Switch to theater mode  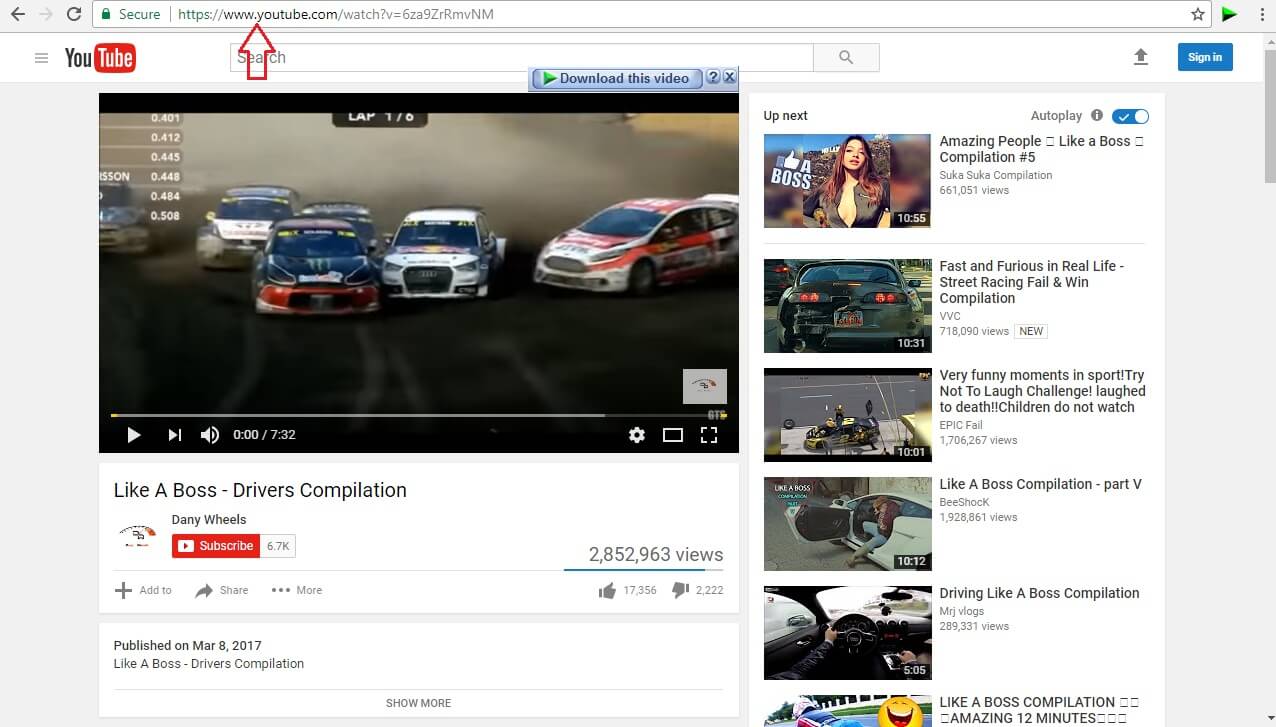[x=673, y=435]
